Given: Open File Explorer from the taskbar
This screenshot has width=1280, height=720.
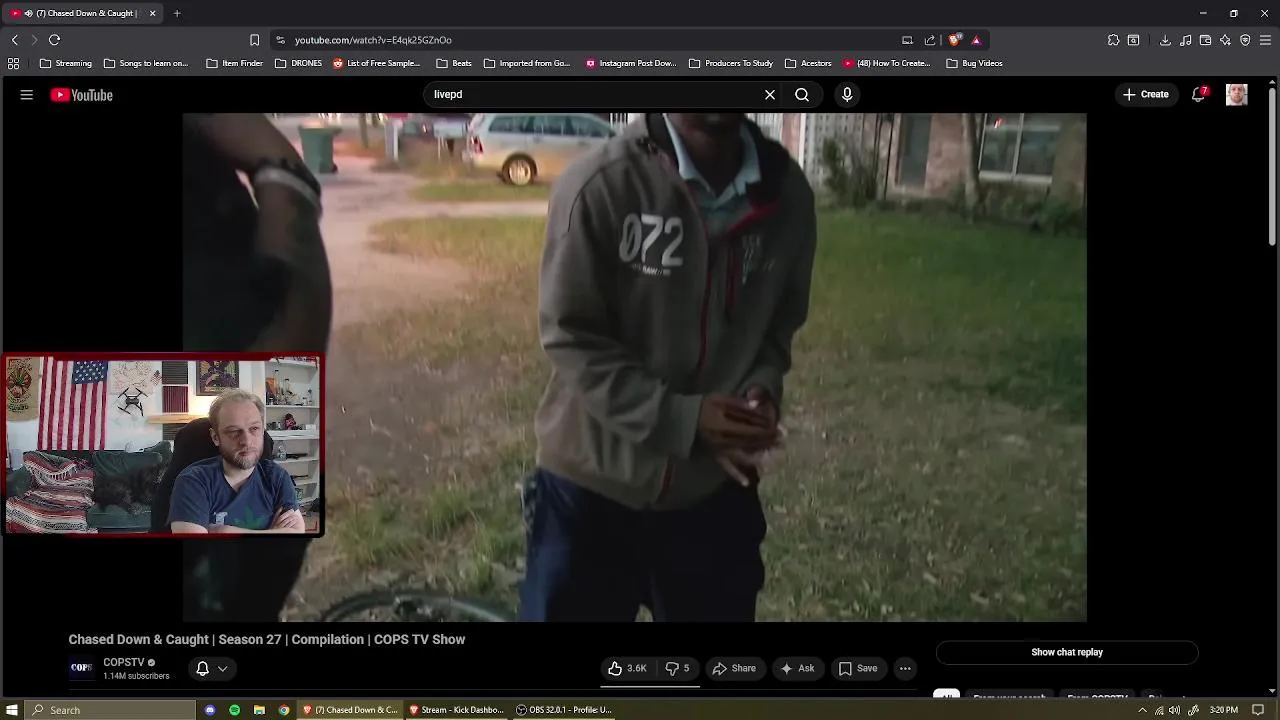Looking at the screenshot, I should tap(259, 710).
